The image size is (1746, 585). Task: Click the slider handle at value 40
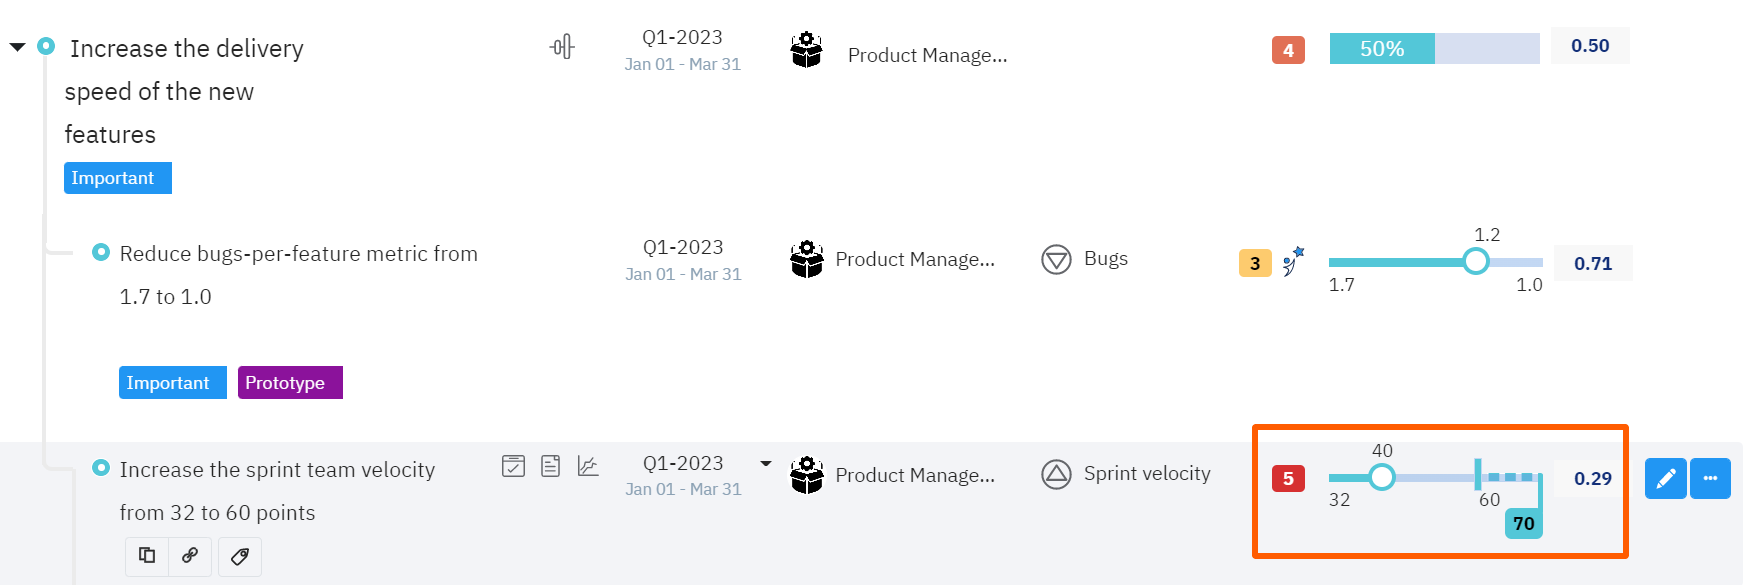tap(1381, 477)
